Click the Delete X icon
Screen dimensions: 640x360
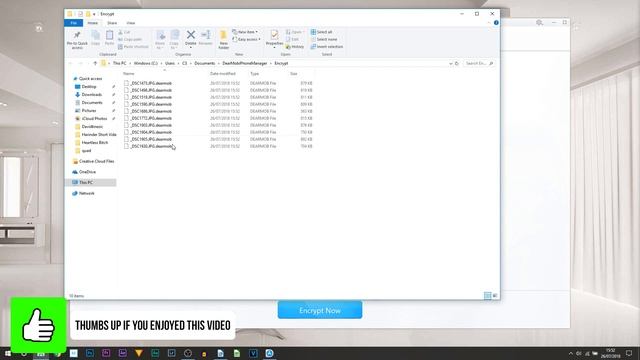pos(191,35)
